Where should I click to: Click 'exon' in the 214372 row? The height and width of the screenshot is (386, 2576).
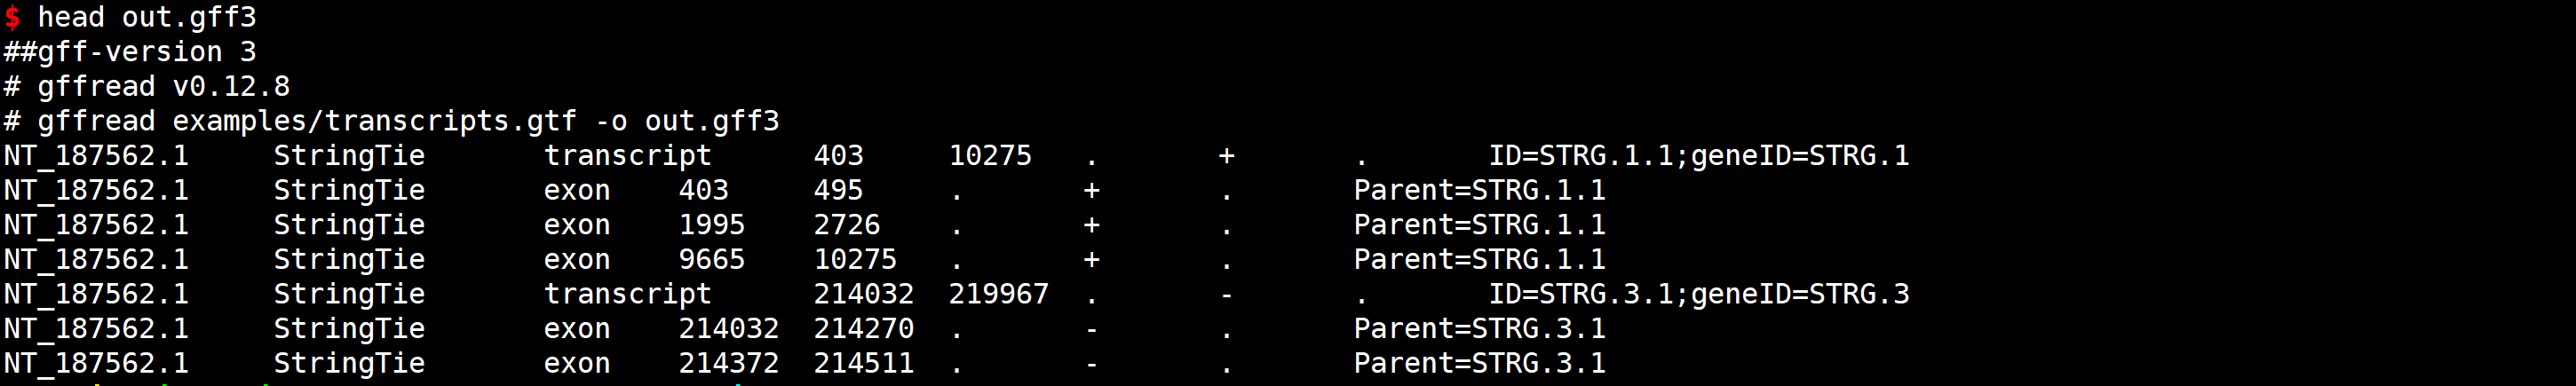[577, 363]
